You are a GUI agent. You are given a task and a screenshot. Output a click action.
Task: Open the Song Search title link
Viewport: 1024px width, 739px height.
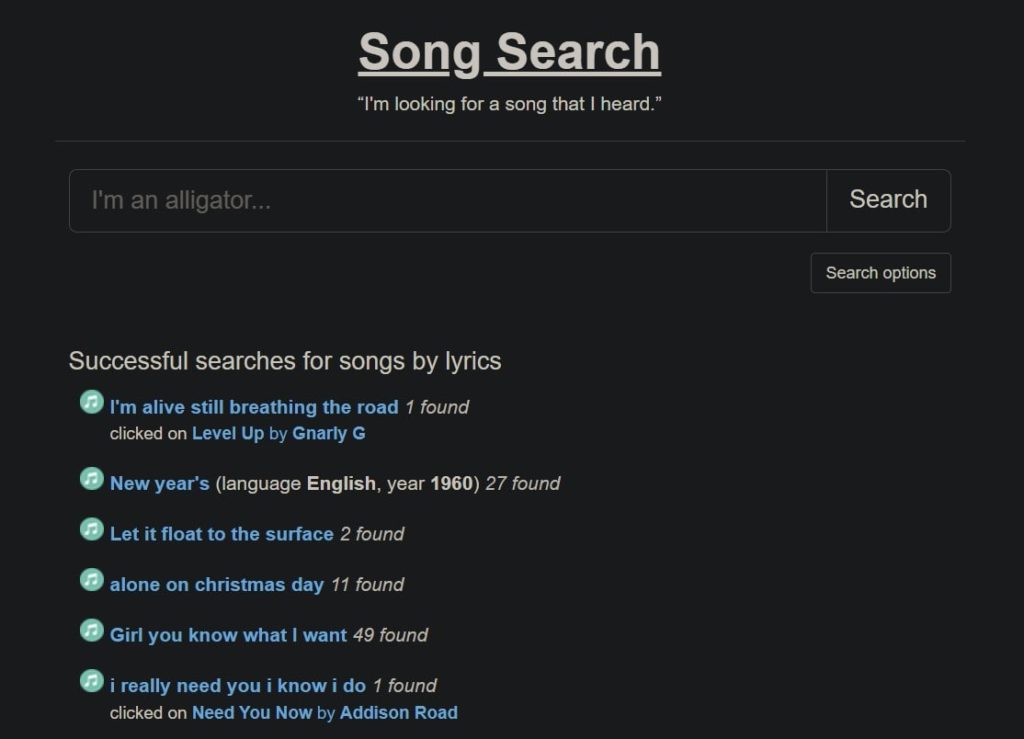[x=509, y=53]
